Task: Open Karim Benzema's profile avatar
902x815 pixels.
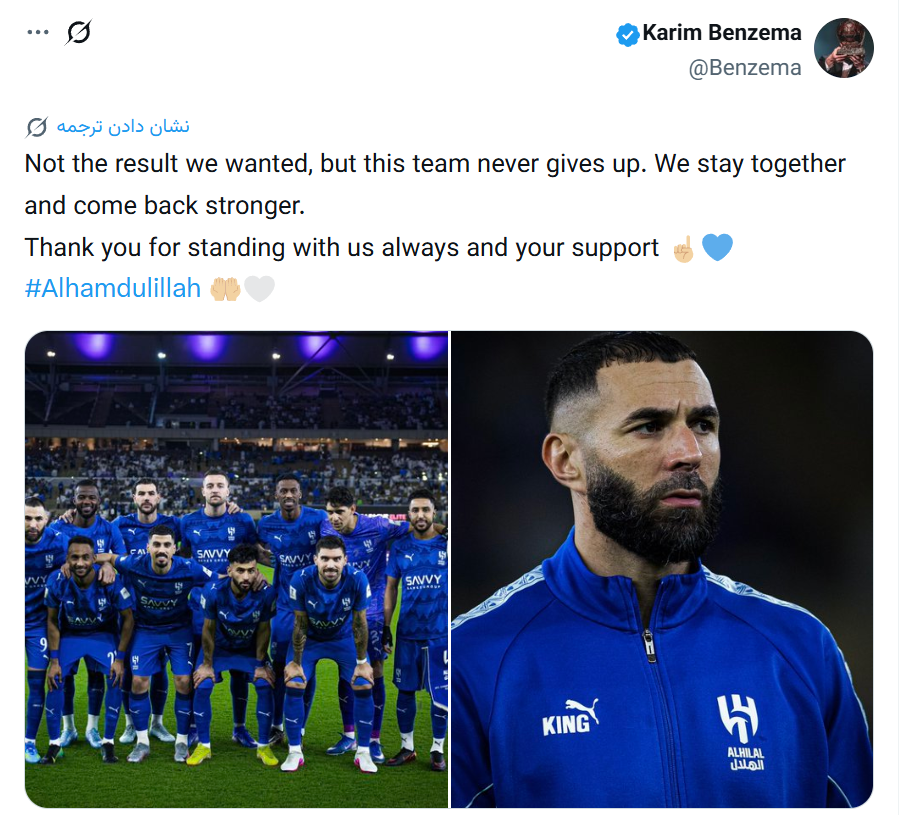Action: (x=843, y=48)
